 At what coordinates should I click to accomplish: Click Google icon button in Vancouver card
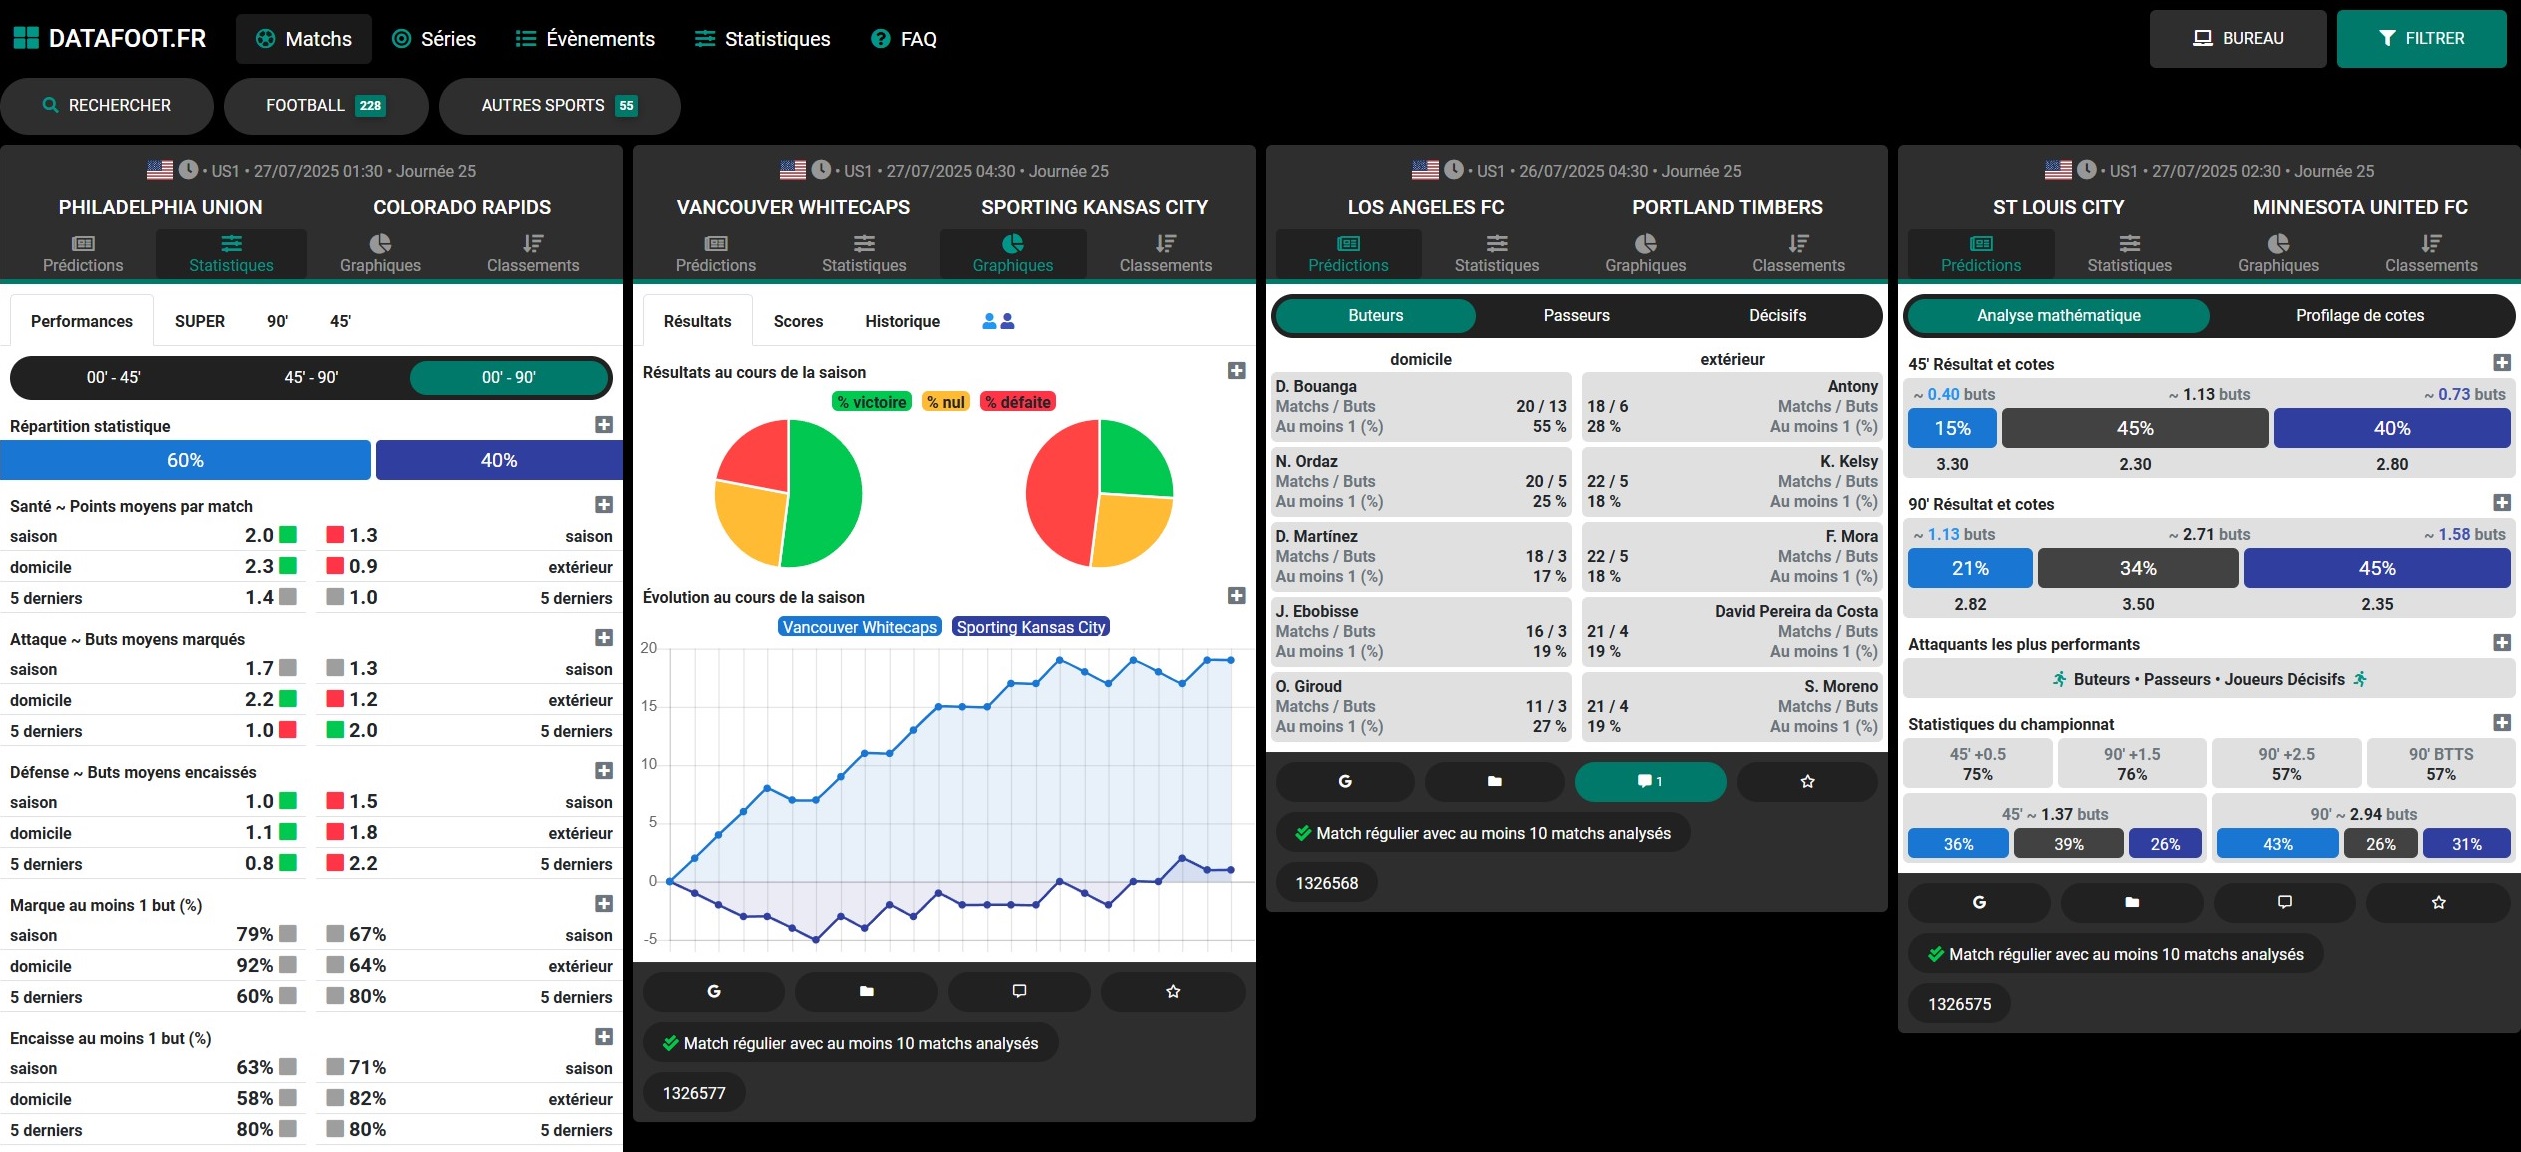pos(714,991)
